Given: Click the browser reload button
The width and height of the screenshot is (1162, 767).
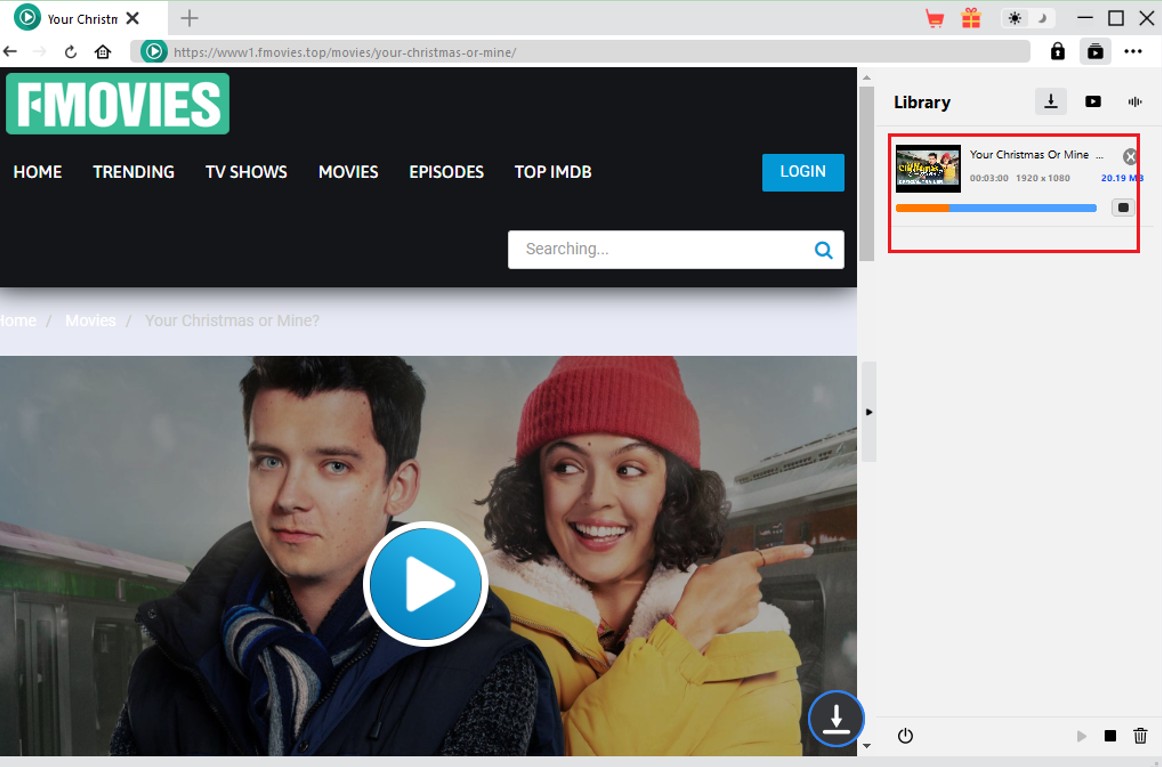Looking at the screenshot, I should [x=70, y=52].
